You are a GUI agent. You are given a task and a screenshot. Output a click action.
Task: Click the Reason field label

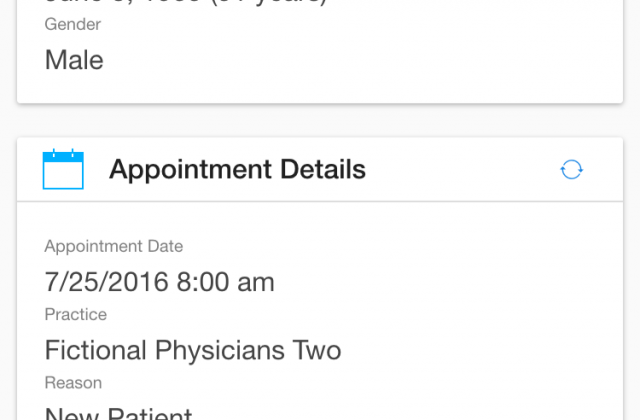(73, 383)
